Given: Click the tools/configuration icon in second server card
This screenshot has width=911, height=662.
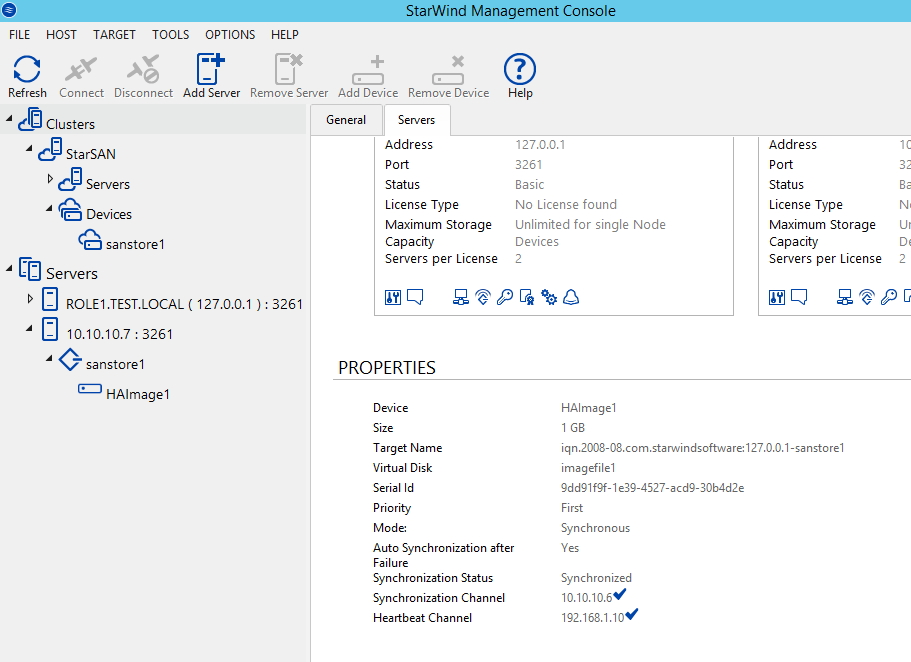Looking at the screenshot, I should click(x=777, y=298).
